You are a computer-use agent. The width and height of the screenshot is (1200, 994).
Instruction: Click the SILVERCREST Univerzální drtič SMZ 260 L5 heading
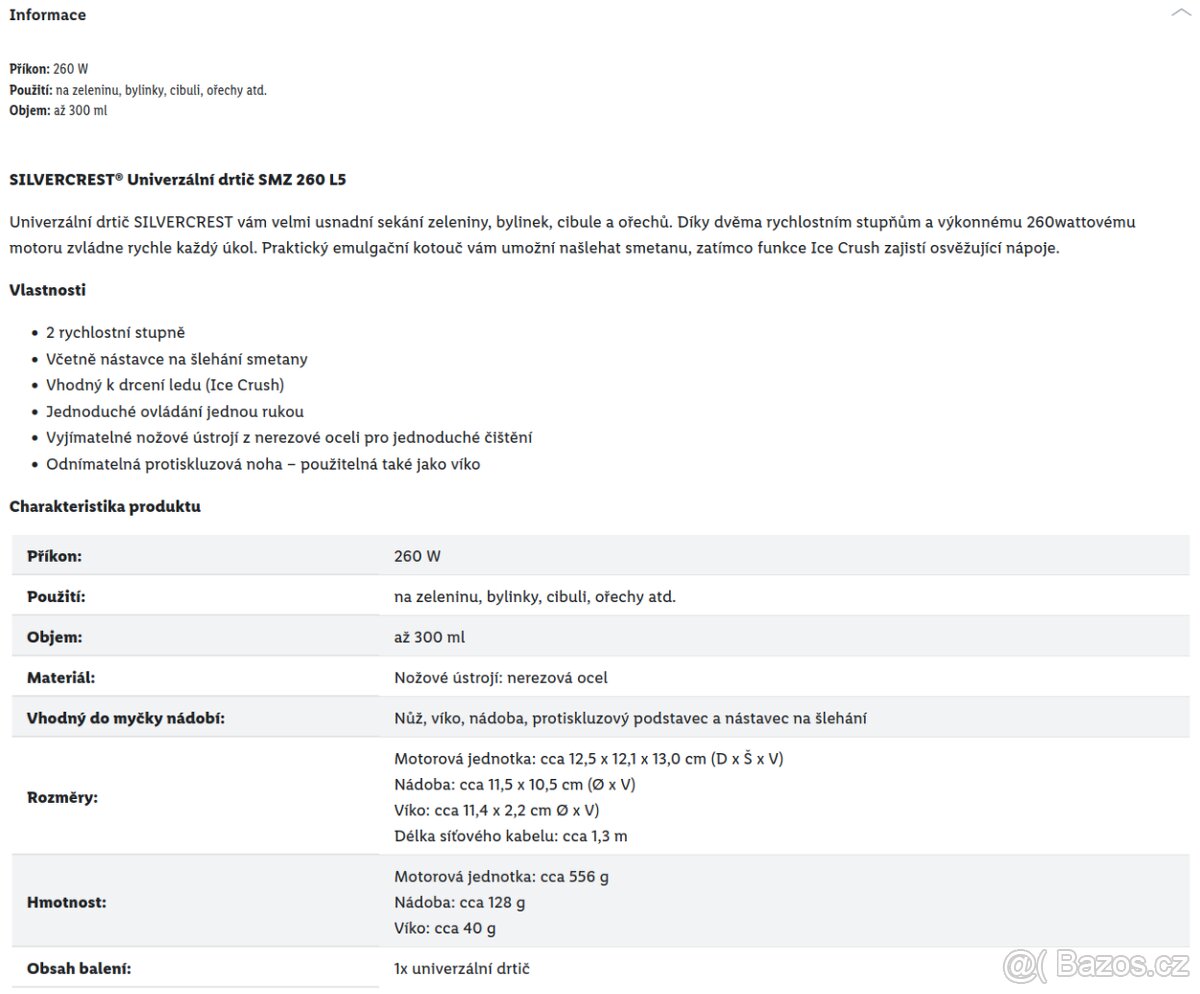coord(178,180)
